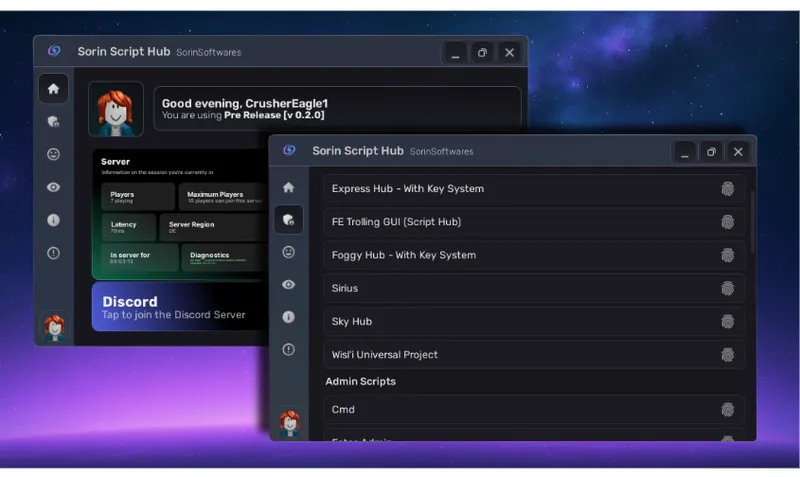800x477 pixels.
Task: Click fingerprint icon on Wisl'i Universal Project row
Action: pyautogui.click(x=728, y=355)
